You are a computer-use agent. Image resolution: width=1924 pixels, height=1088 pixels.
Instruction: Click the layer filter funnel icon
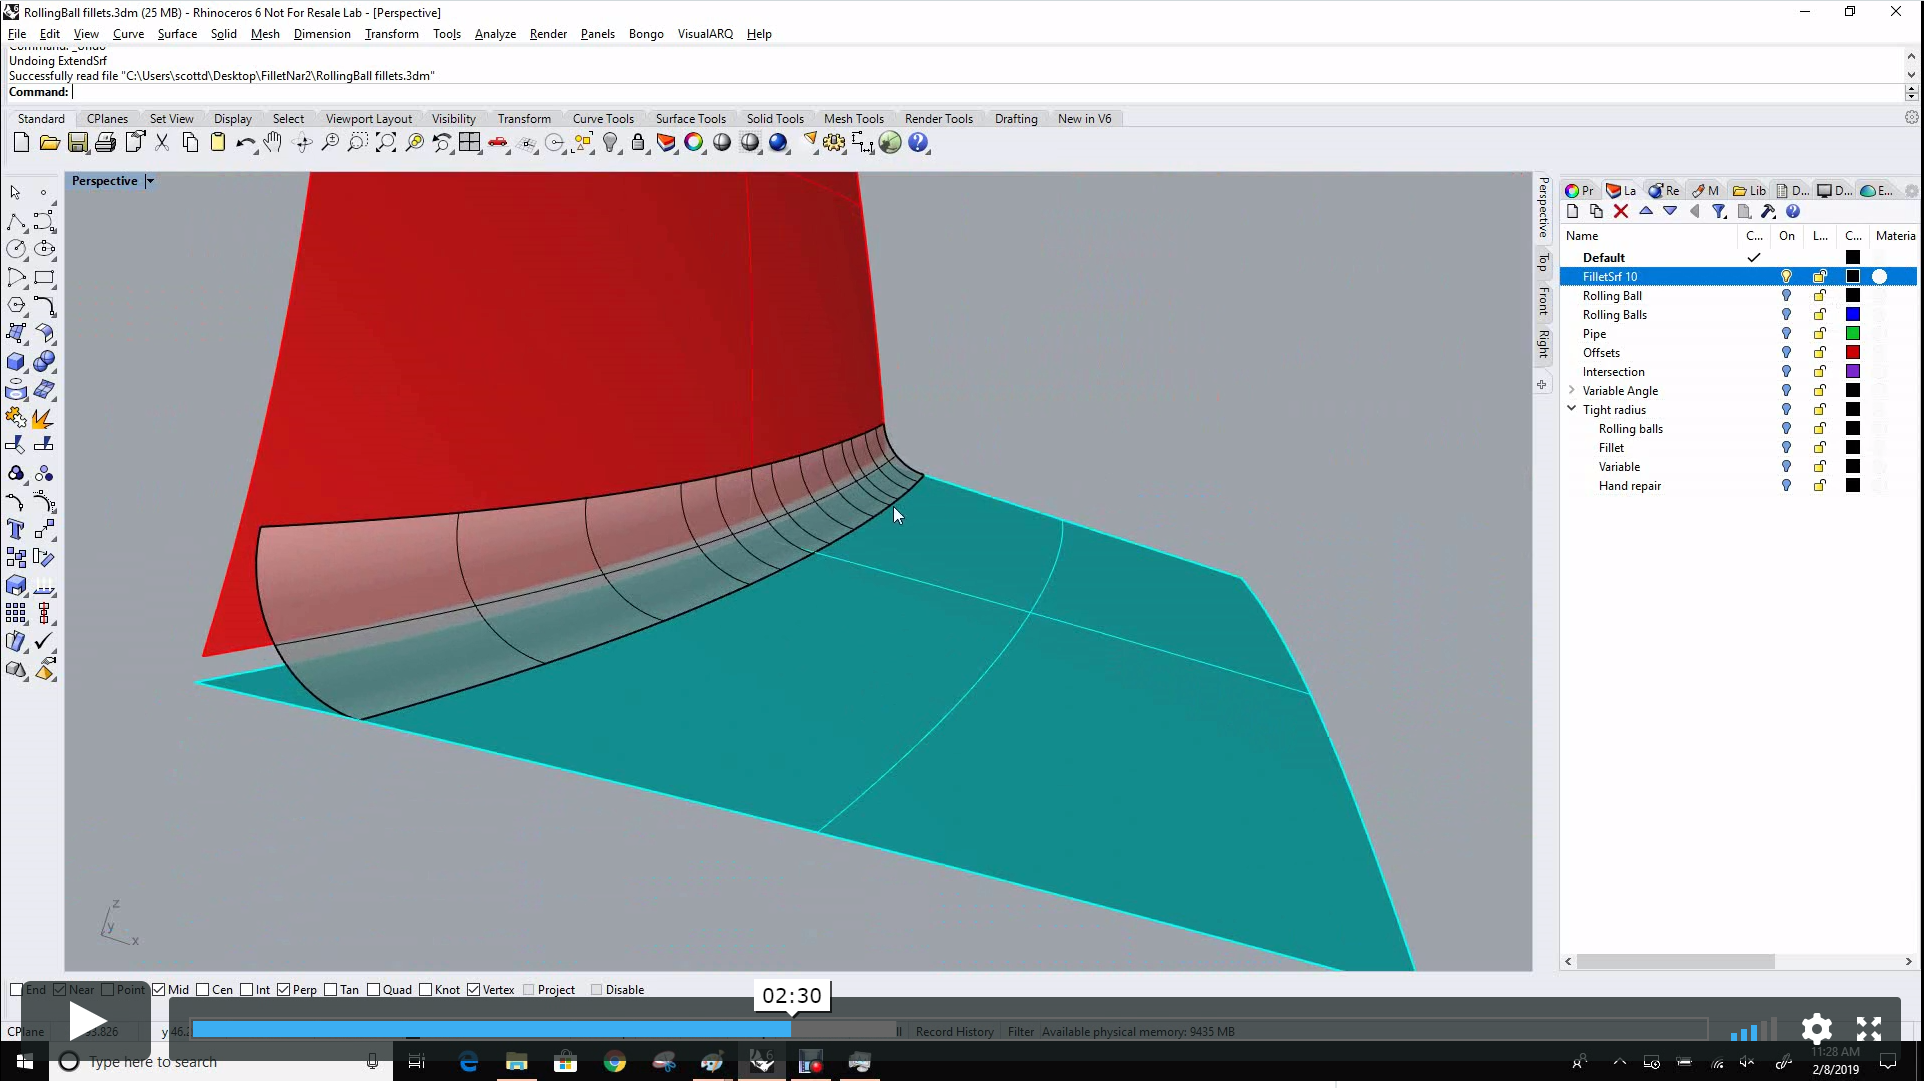[x=1719, y=211]
